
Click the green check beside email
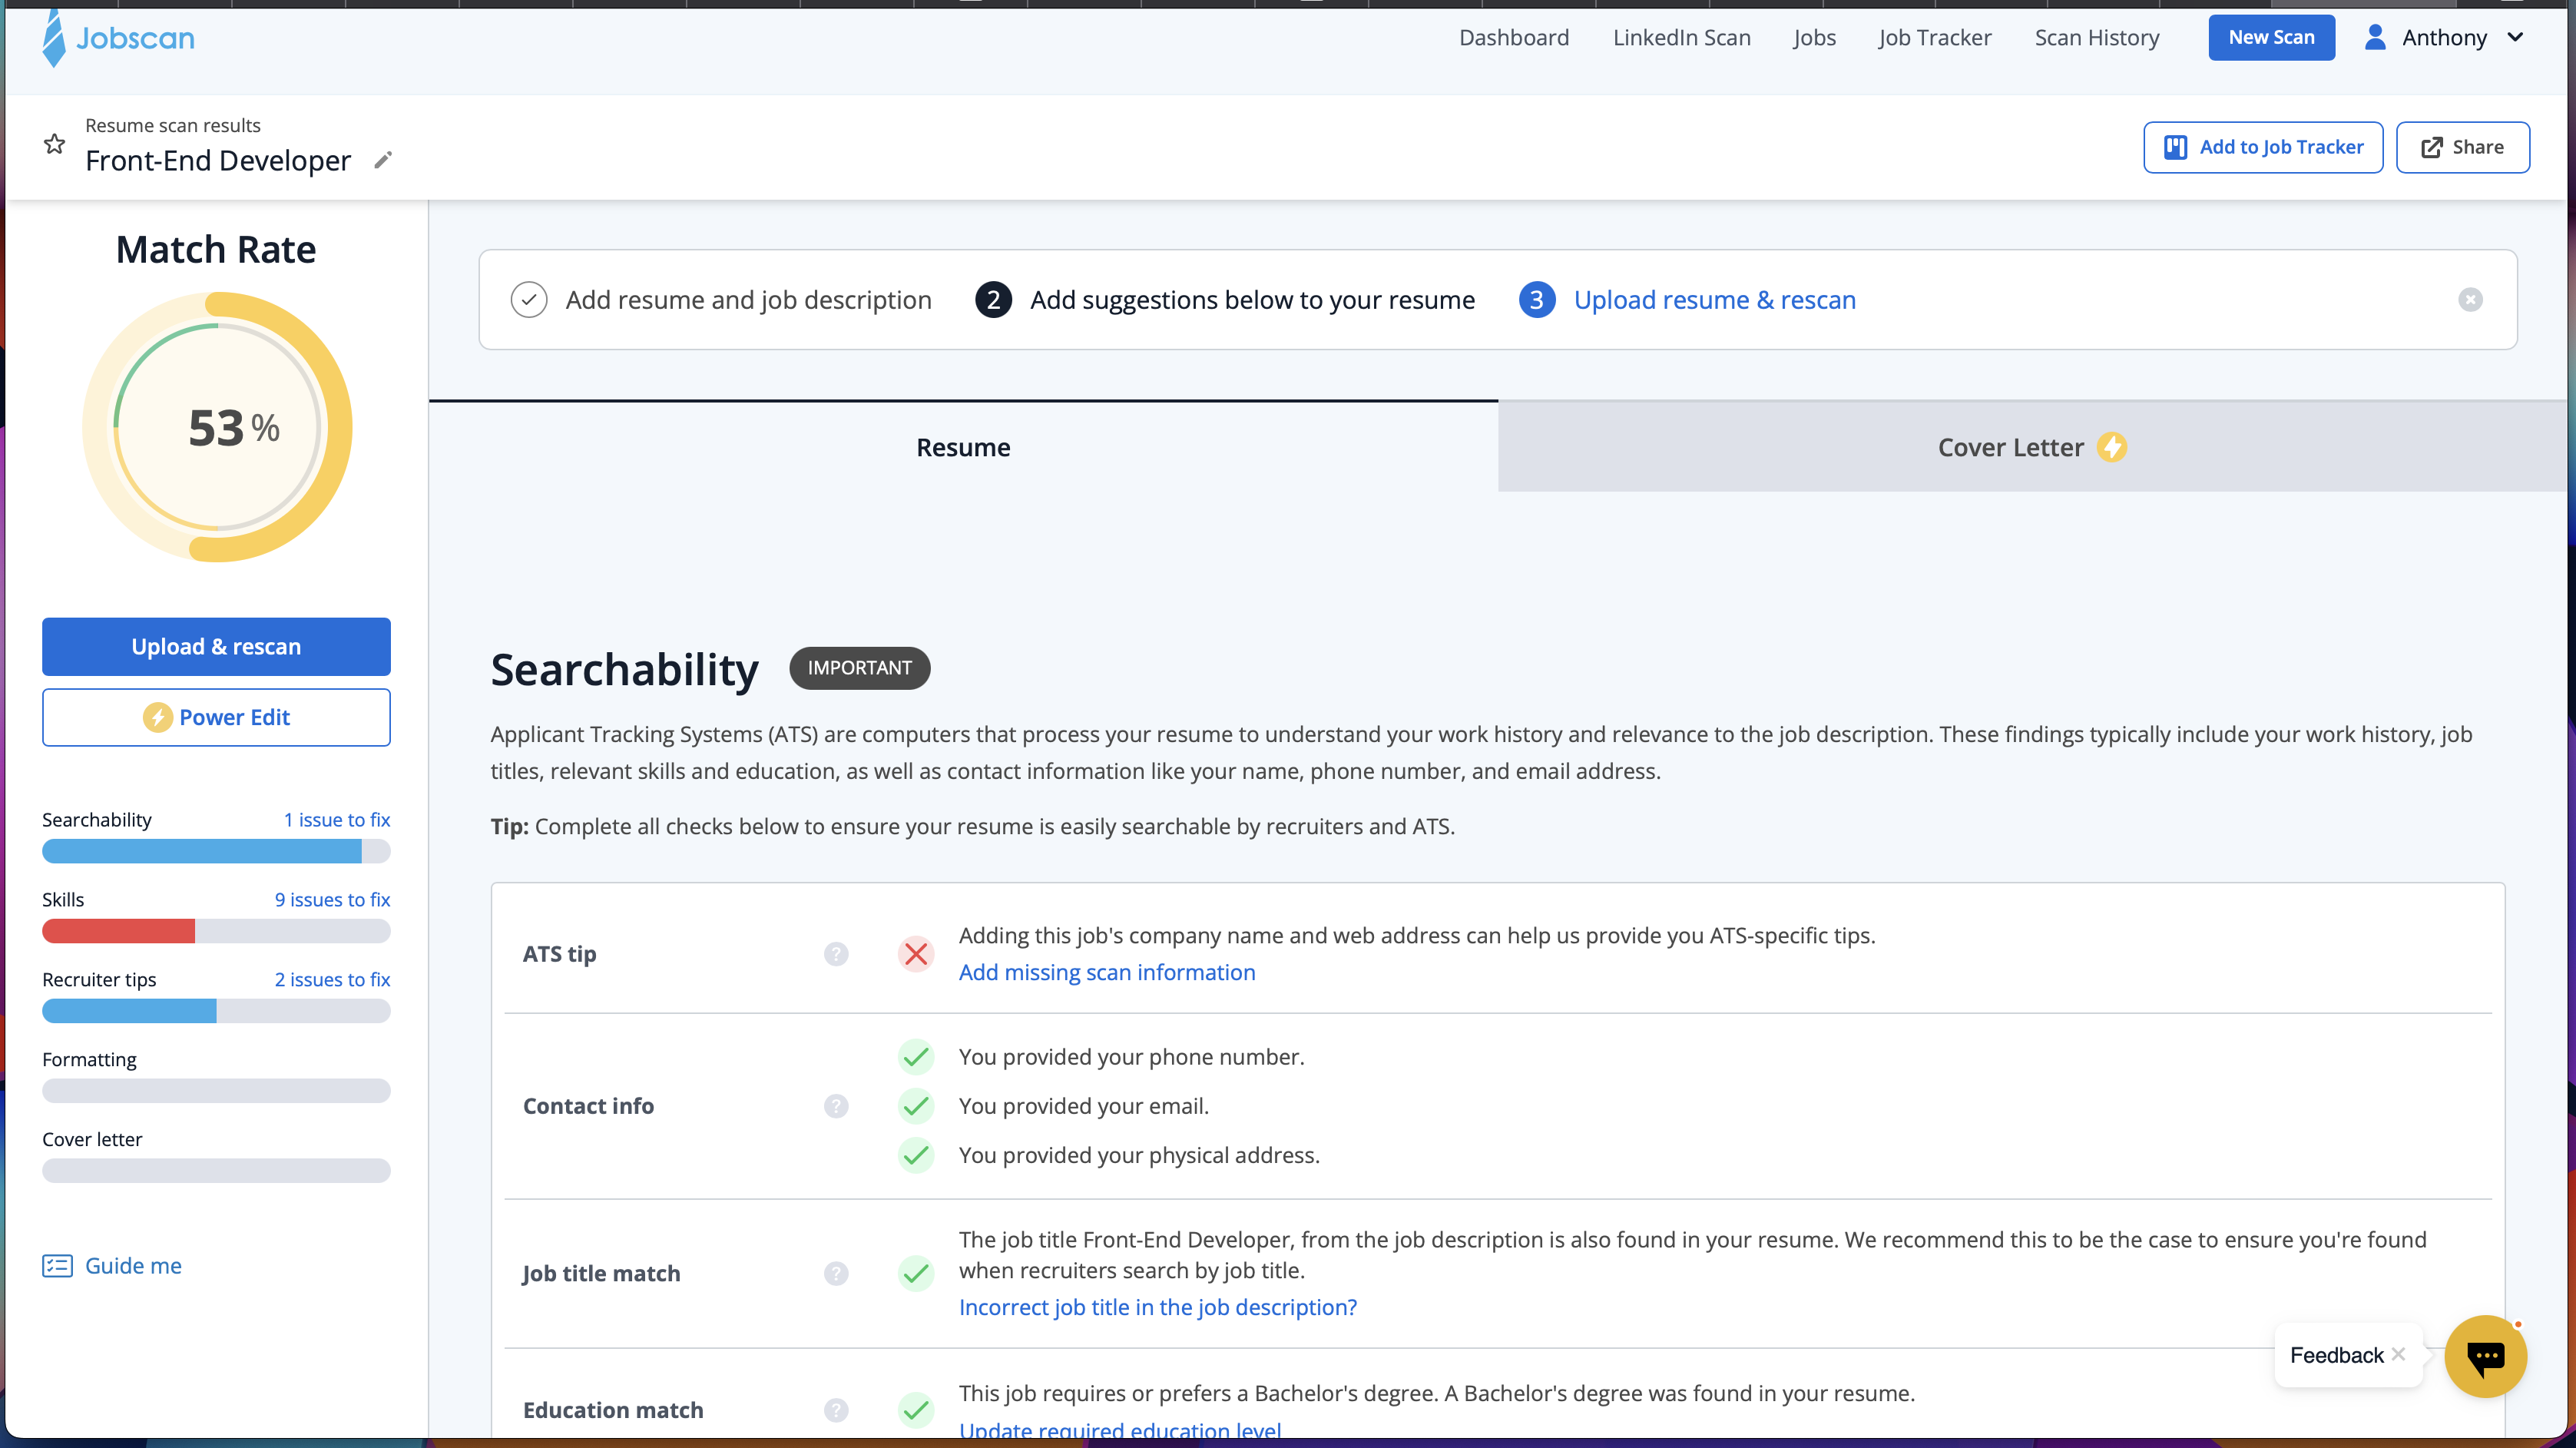coord(916,1106)
